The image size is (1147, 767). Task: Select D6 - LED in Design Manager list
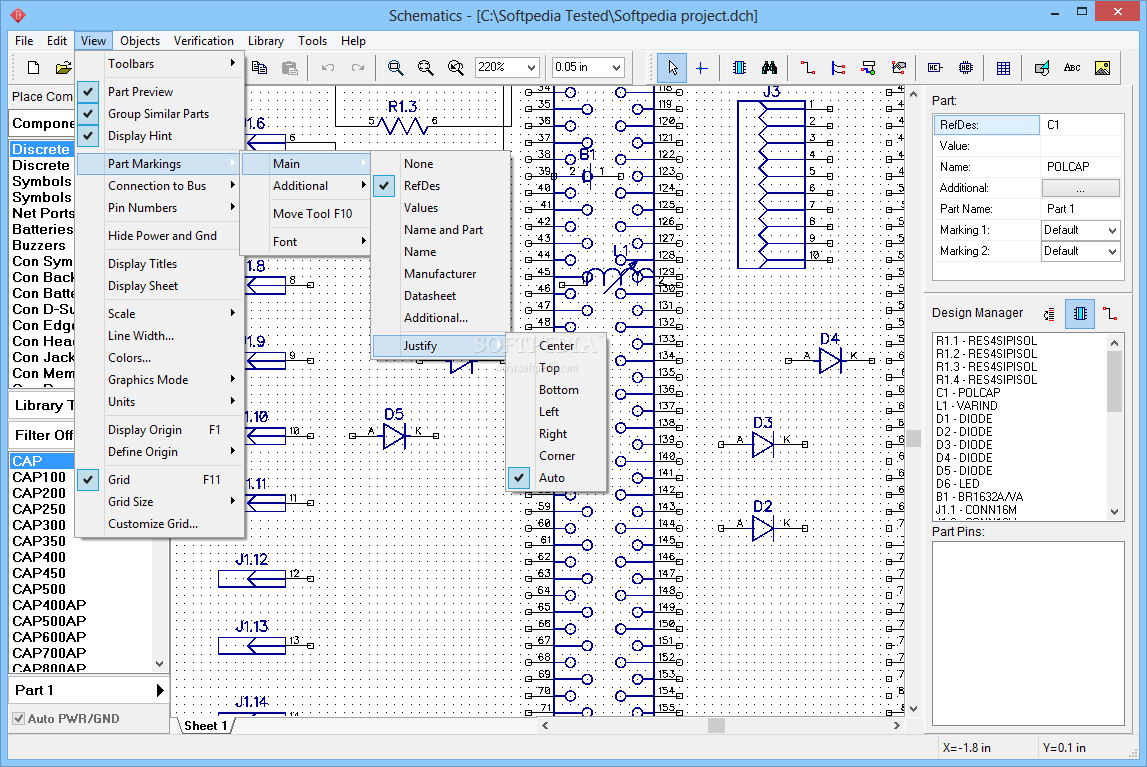tap(957, 484)
